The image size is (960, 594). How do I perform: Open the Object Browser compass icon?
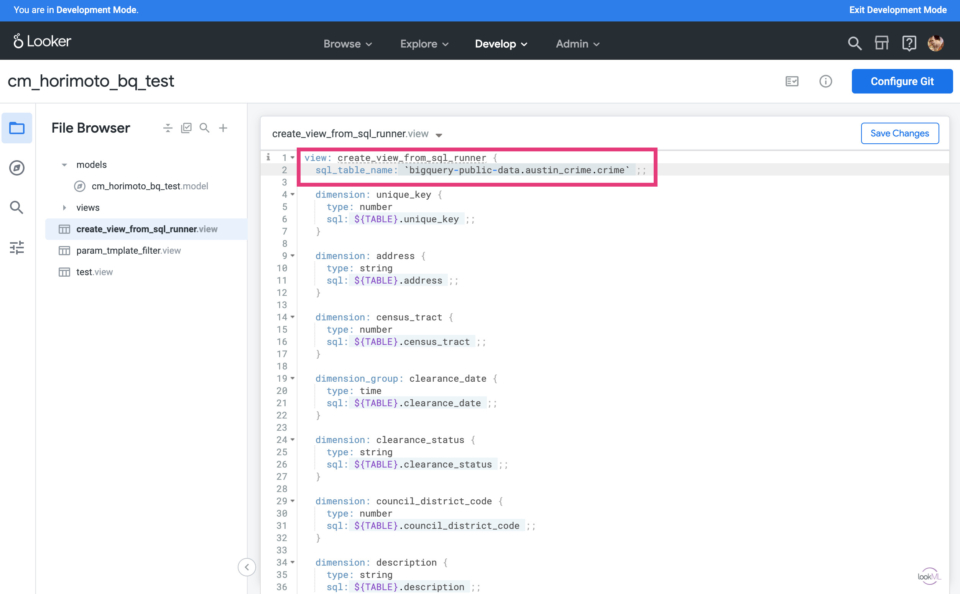(x=17, y=168)
